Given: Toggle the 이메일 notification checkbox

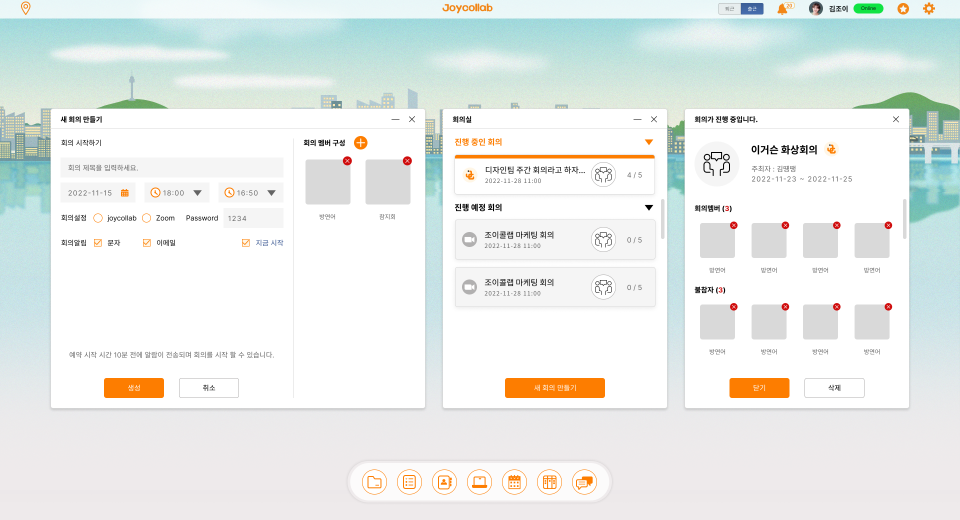Looking at the screenshot, I should pos(147,243).
